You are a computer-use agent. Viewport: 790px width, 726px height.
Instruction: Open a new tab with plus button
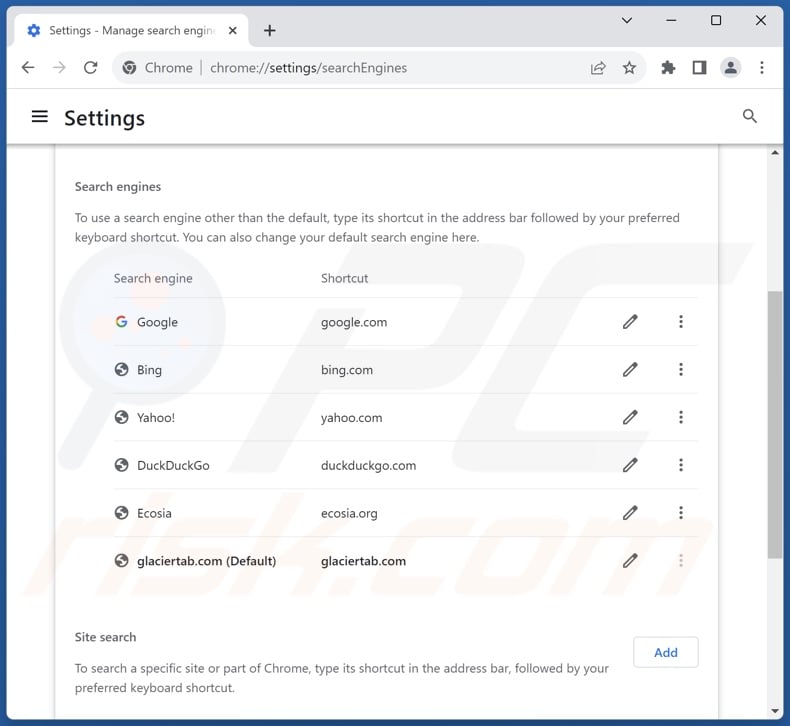pos(269,30)
